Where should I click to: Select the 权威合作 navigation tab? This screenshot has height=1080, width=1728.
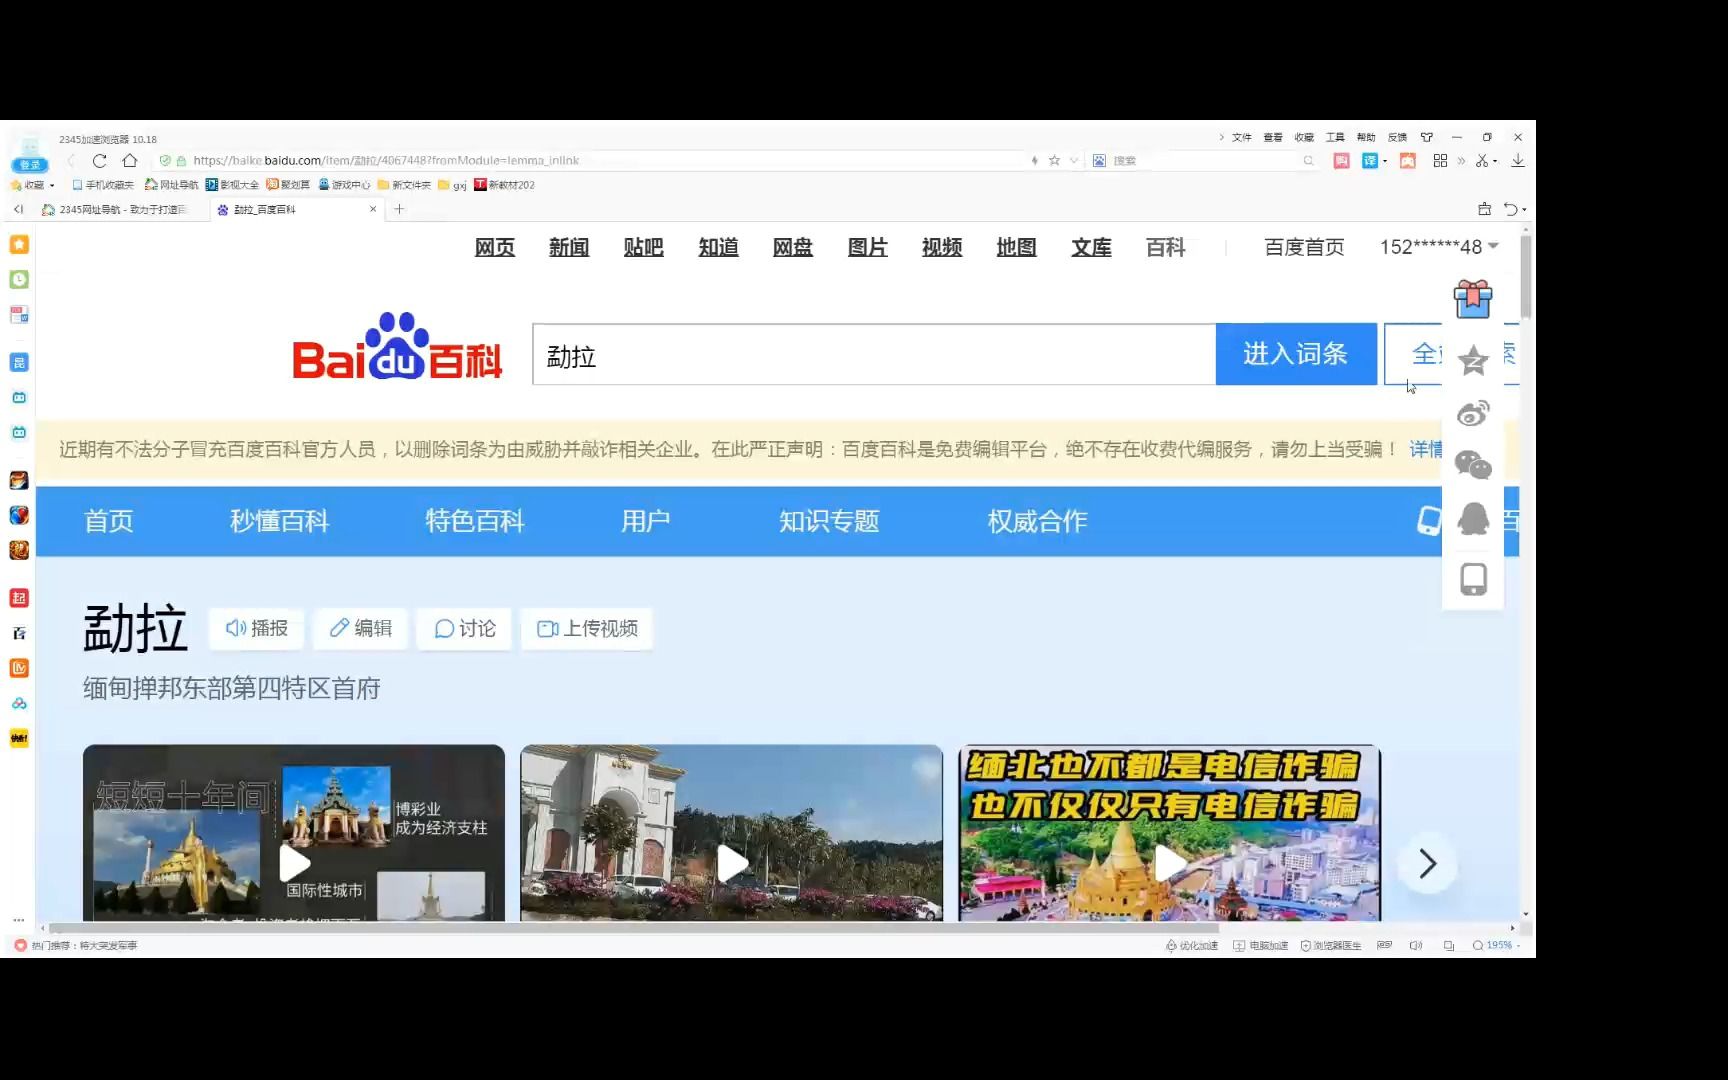[1037, 521]
